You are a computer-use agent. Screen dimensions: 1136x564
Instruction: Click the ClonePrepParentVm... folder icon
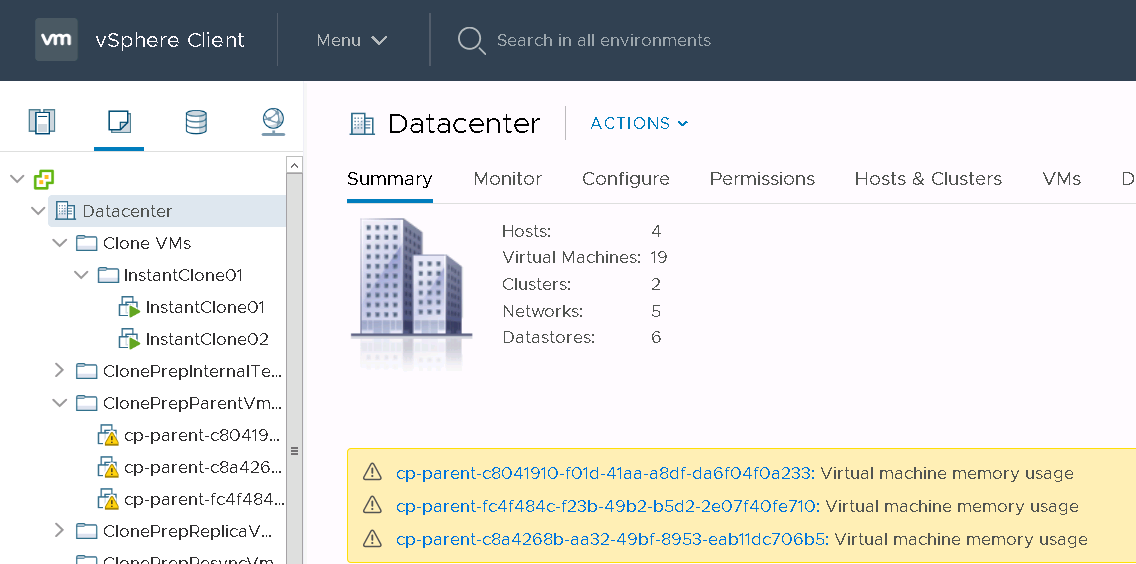[86, 403]
